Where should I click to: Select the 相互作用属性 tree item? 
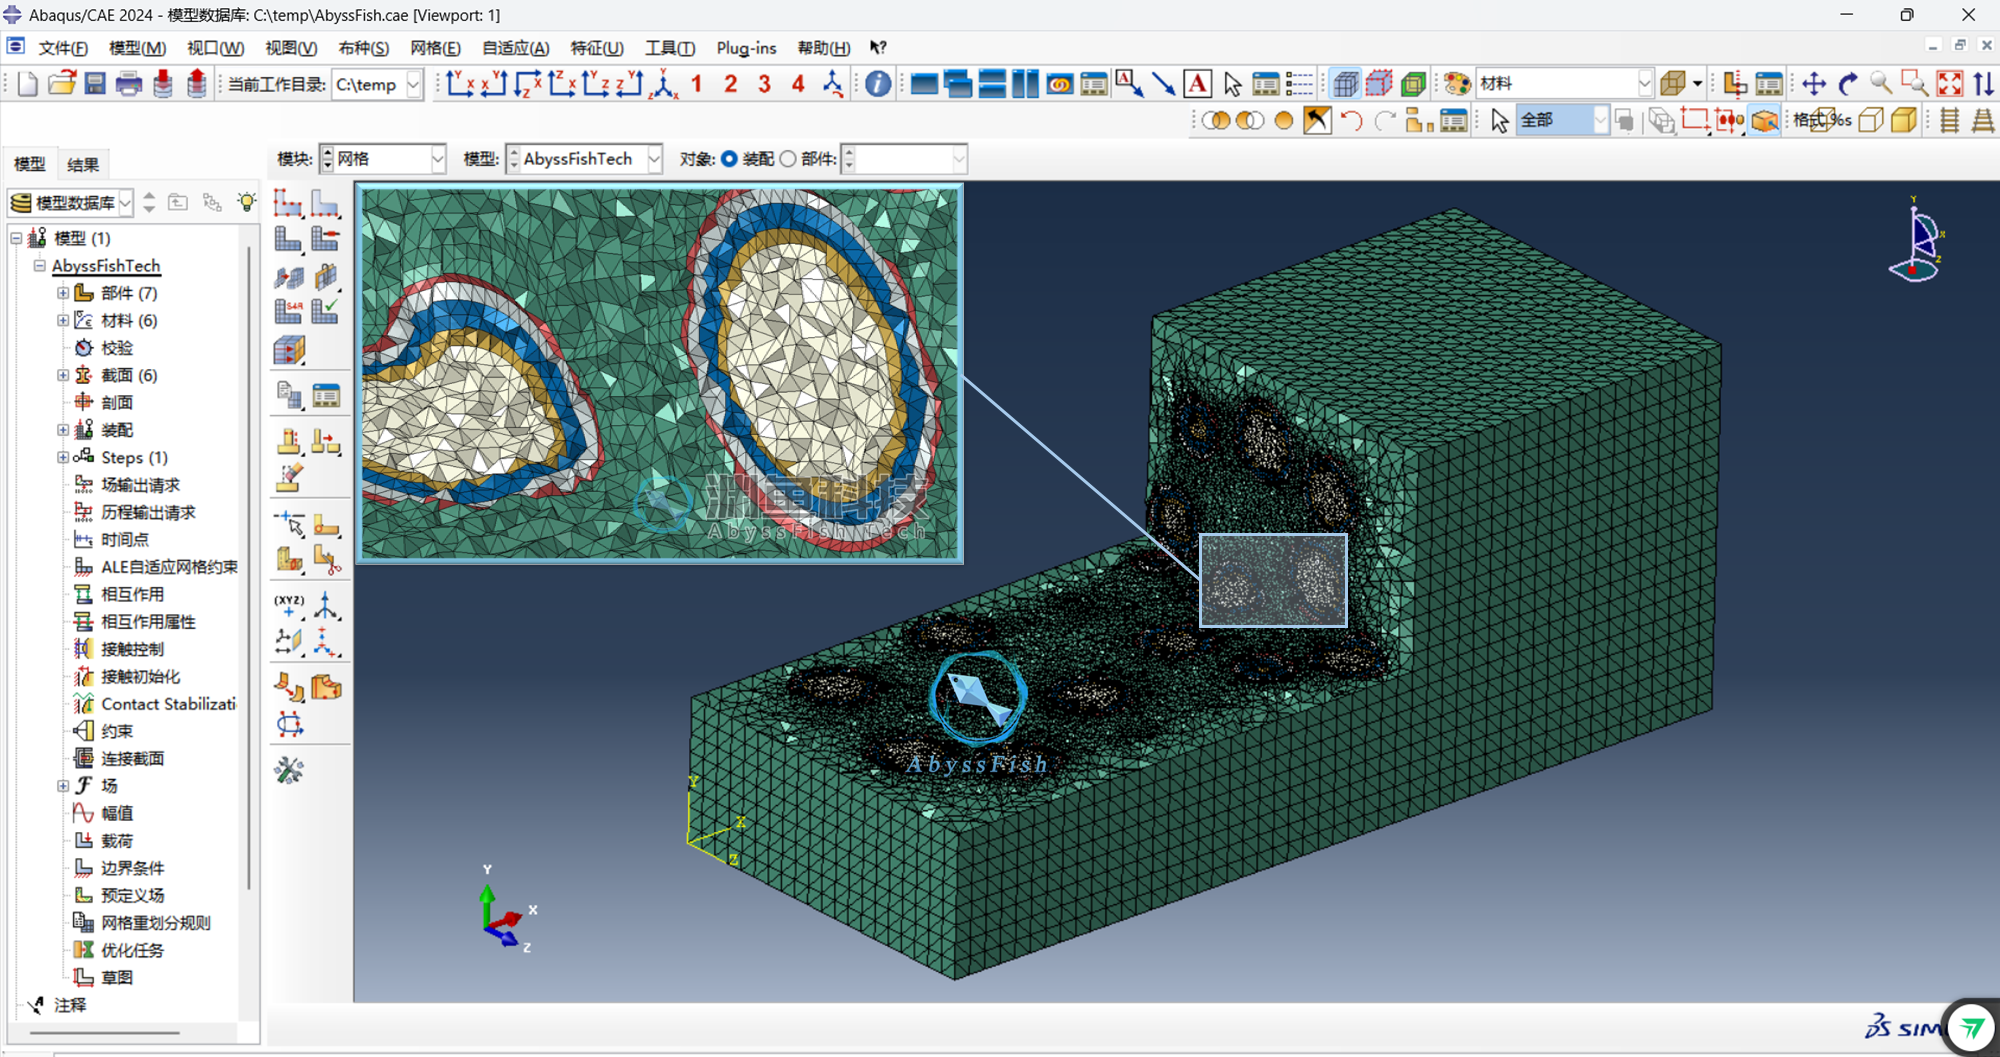click(x=148, y=621)
